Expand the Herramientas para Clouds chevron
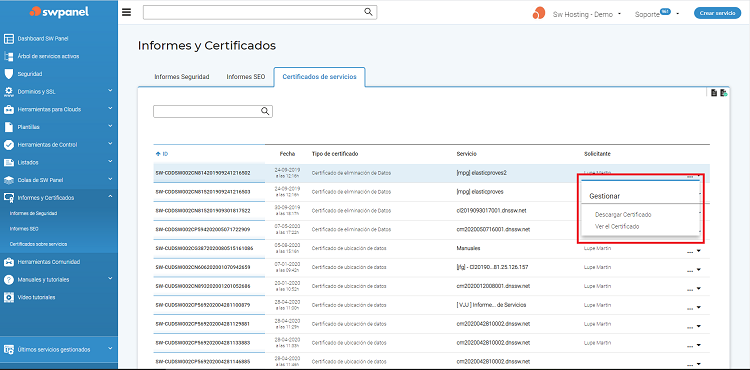750x370 pixels. point(110,108)
